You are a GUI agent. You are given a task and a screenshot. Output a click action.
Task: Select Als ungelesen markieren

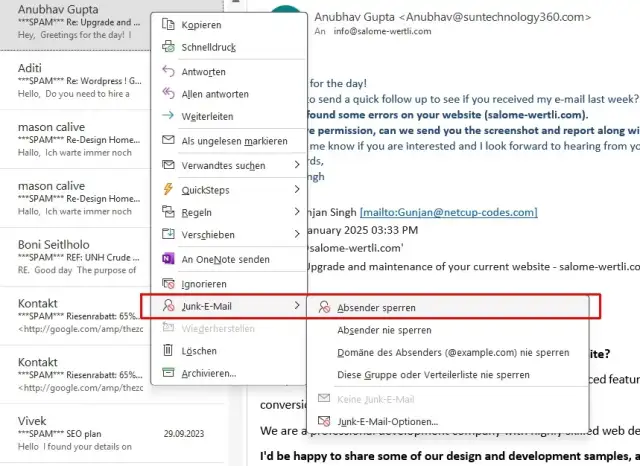coord(229,141)
